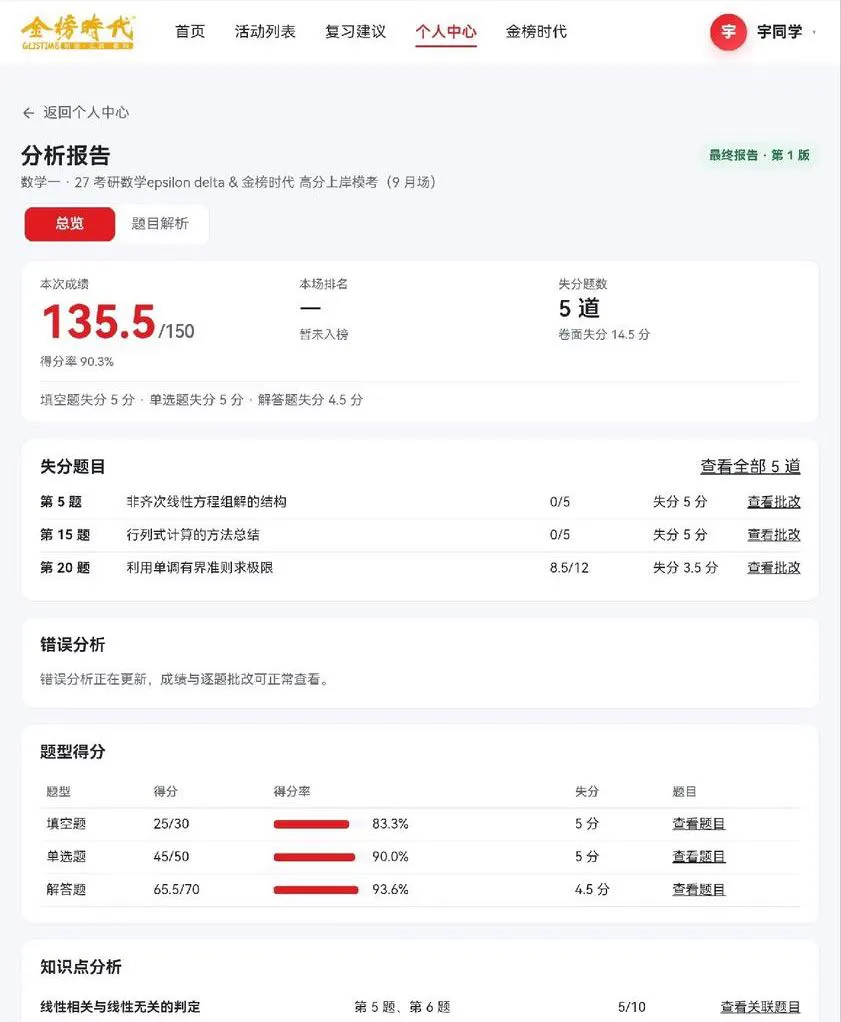
Task: Click the 第 5 题、第 6 题 text
Action: (402, 1007)
